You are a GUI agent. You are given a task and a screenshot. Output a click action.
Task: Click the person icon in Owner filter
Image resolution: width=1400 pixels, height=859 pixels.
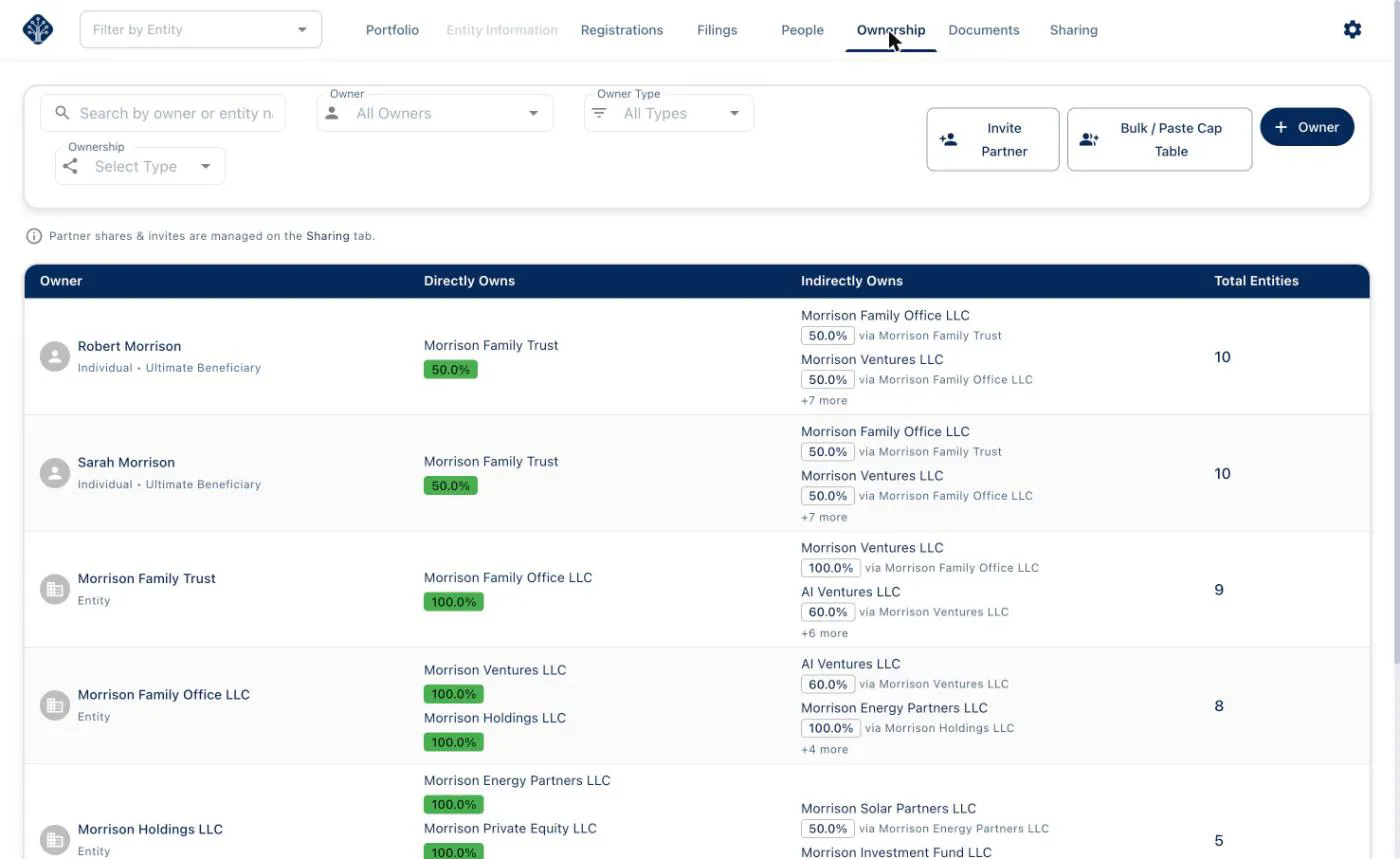332,113
